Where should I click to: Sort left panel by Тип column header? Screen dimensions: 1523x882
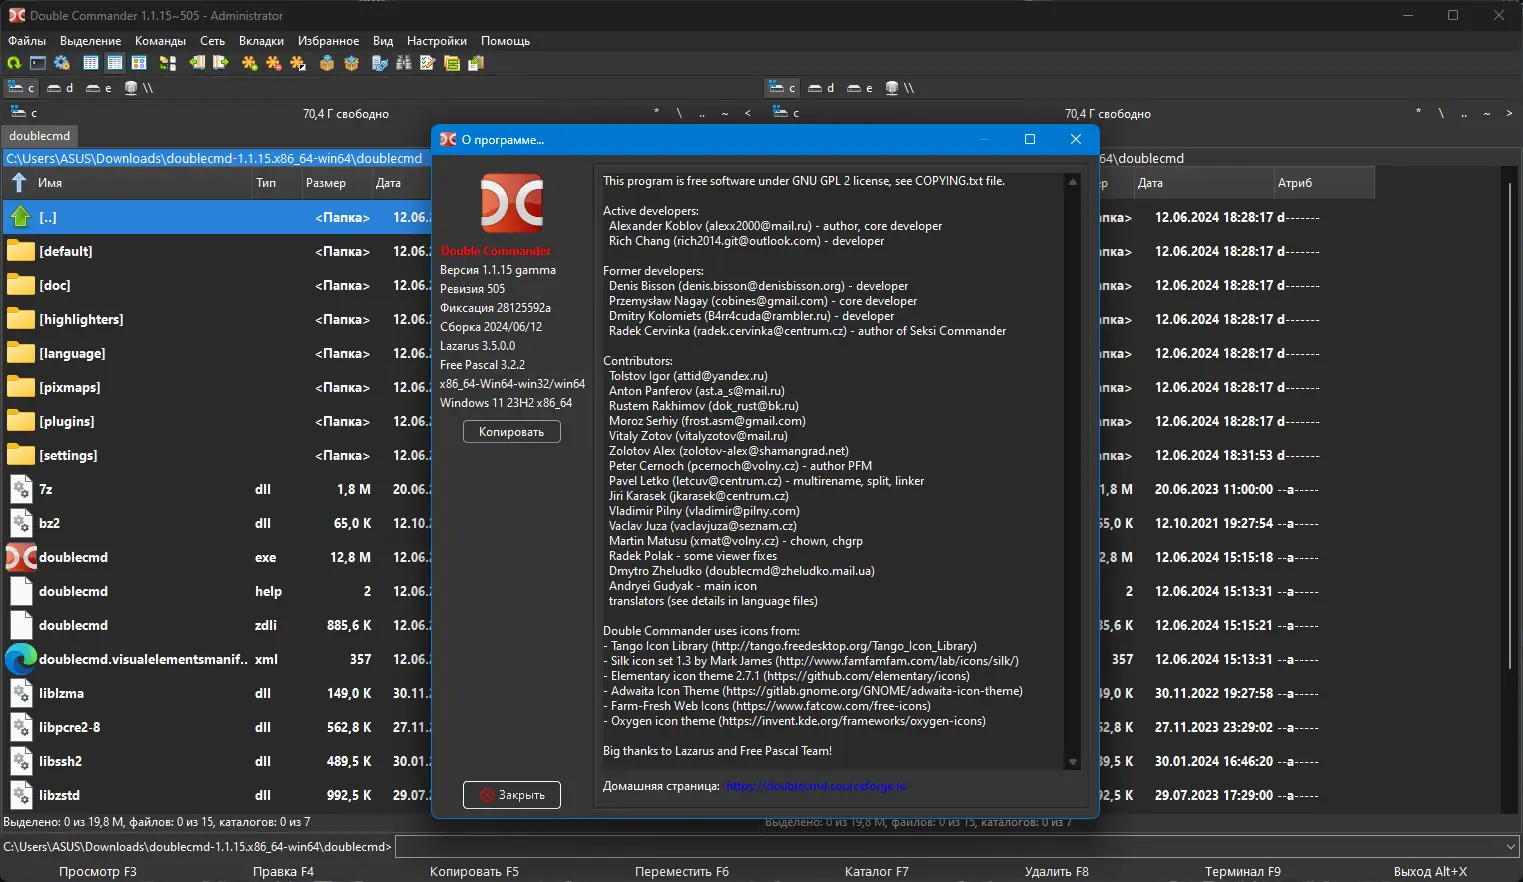276,183
